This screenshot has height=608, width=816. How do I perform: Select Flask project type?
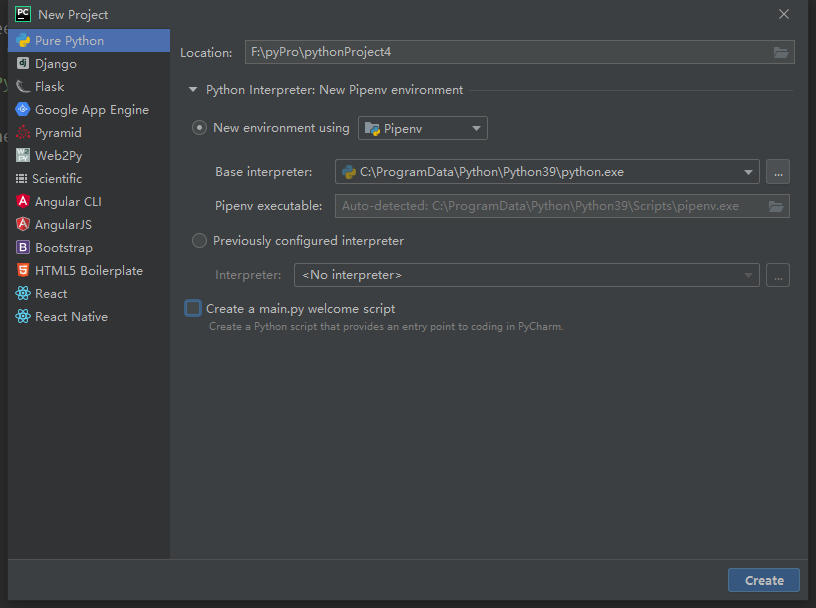pyautogui.click(x=89, y=86)
